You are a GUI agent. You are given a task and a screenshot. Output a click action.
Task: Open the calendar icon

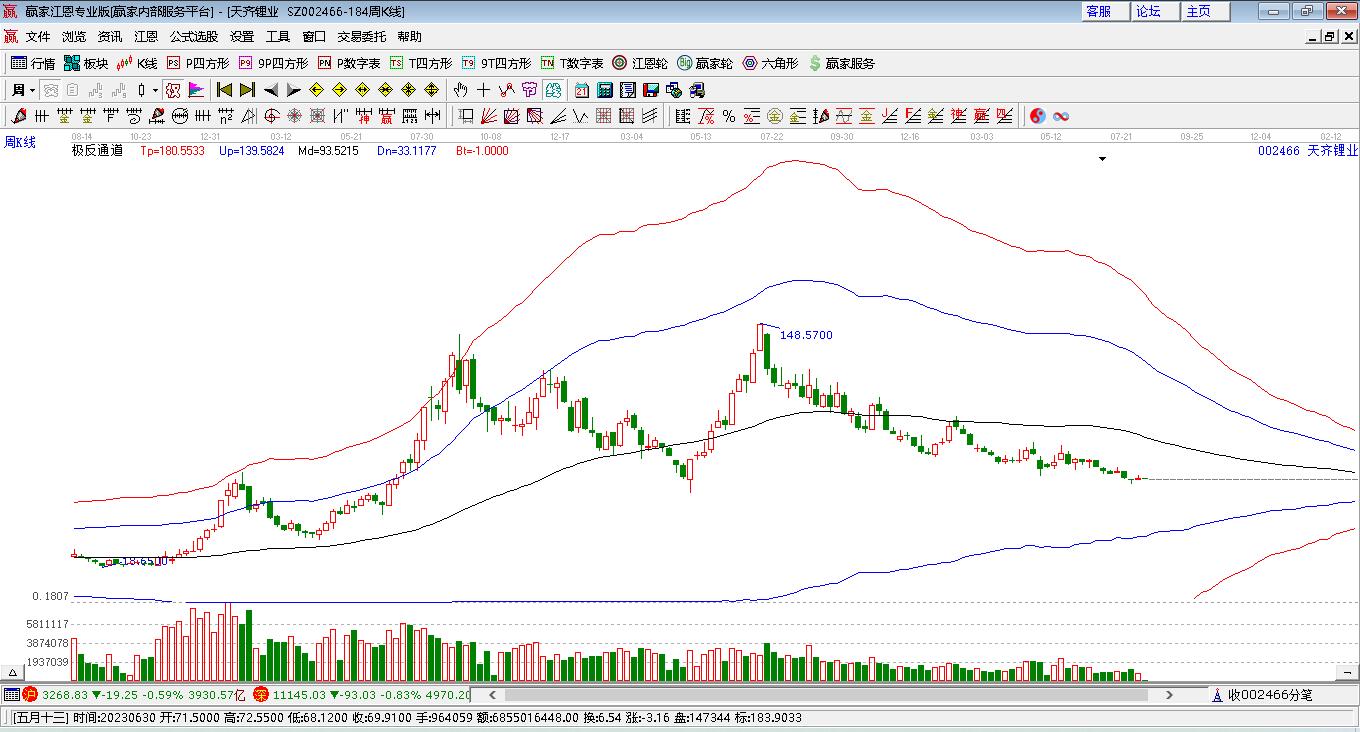581,90
